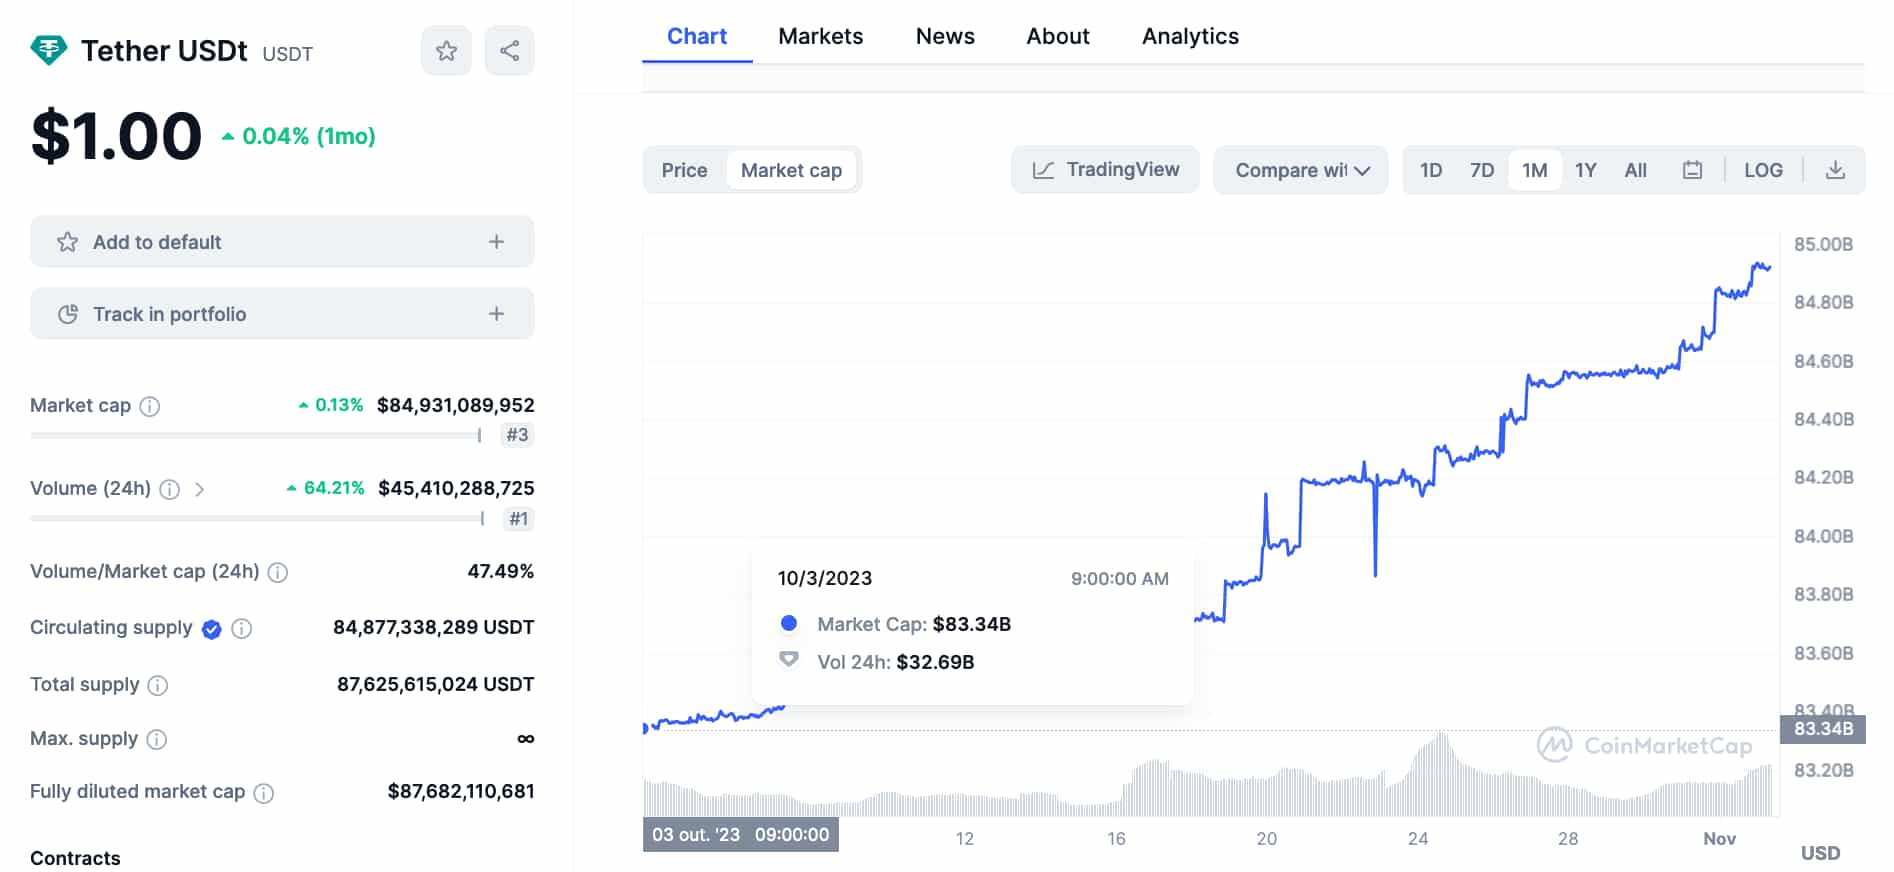This screenshot has height=872, width=1894.
Task: Open the Analytics tab
Action: click(1190, 36)
